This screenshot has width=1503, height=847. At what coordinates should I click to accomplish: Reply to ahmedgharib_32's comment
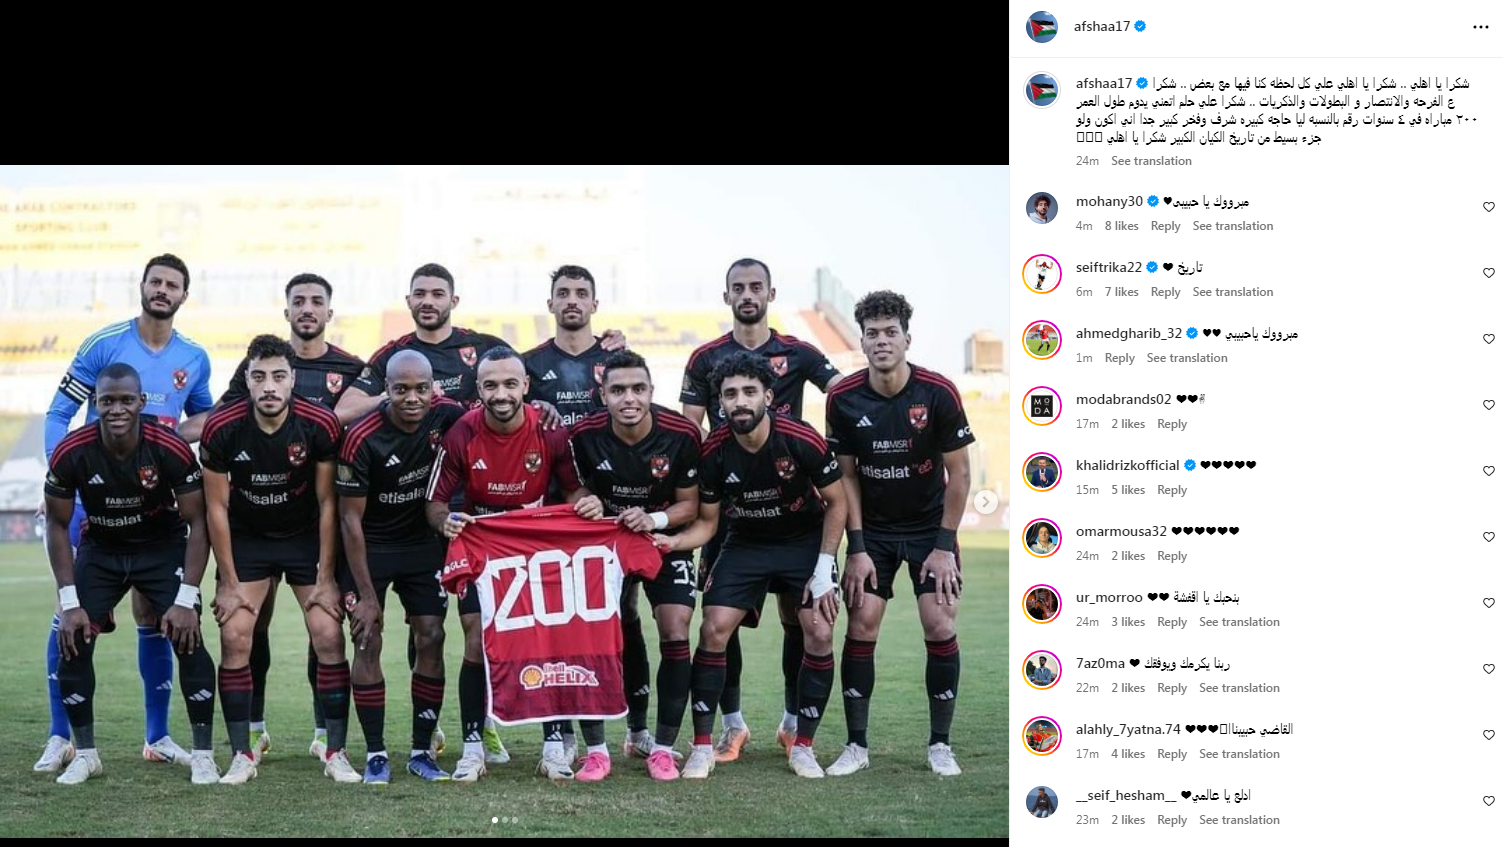click(x=1120, y=358)
